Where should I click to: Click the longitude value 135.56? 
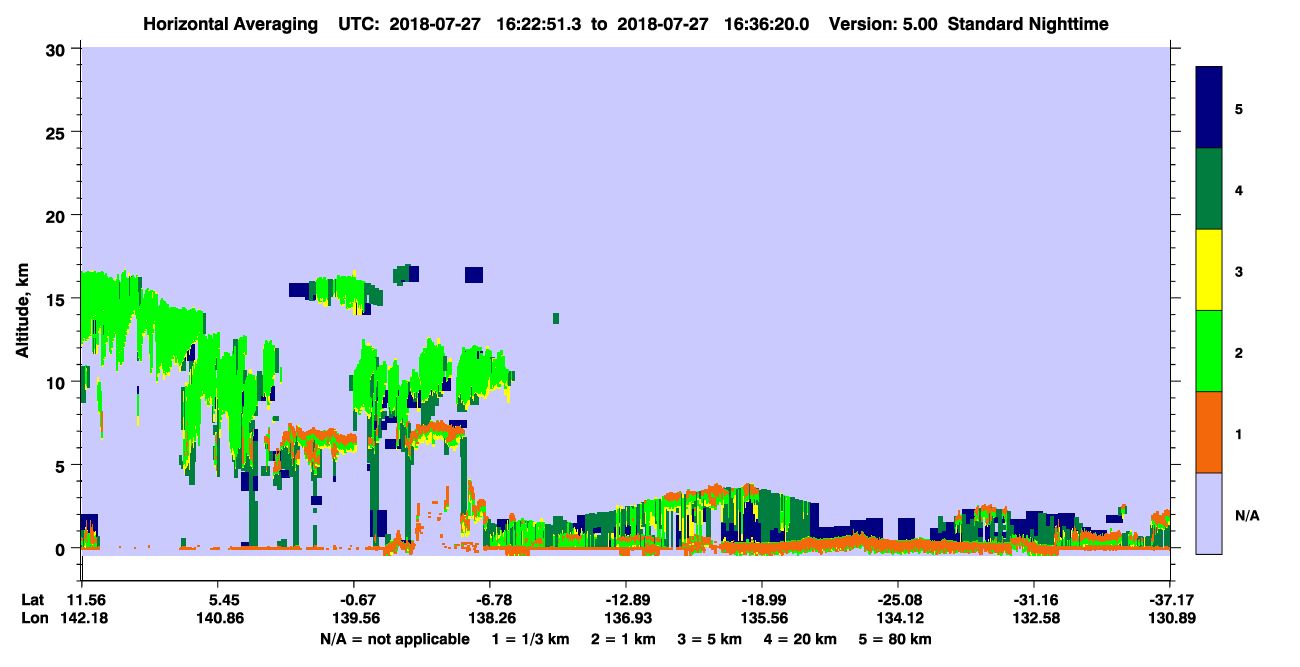(x=762, y=618)
